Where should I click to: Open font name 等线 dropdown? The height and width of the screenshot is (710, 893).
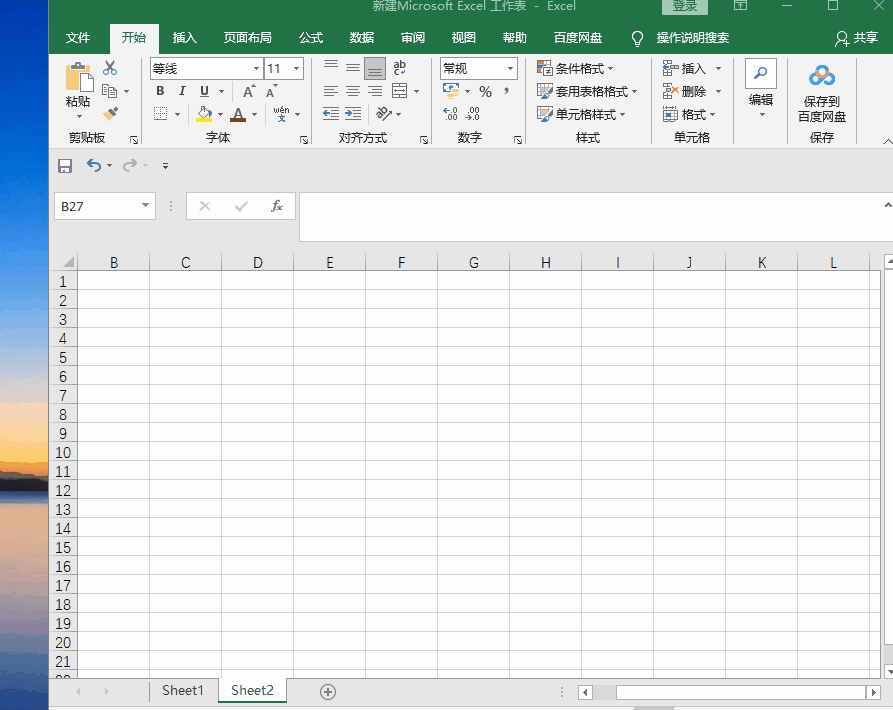[x=256, y=68]
